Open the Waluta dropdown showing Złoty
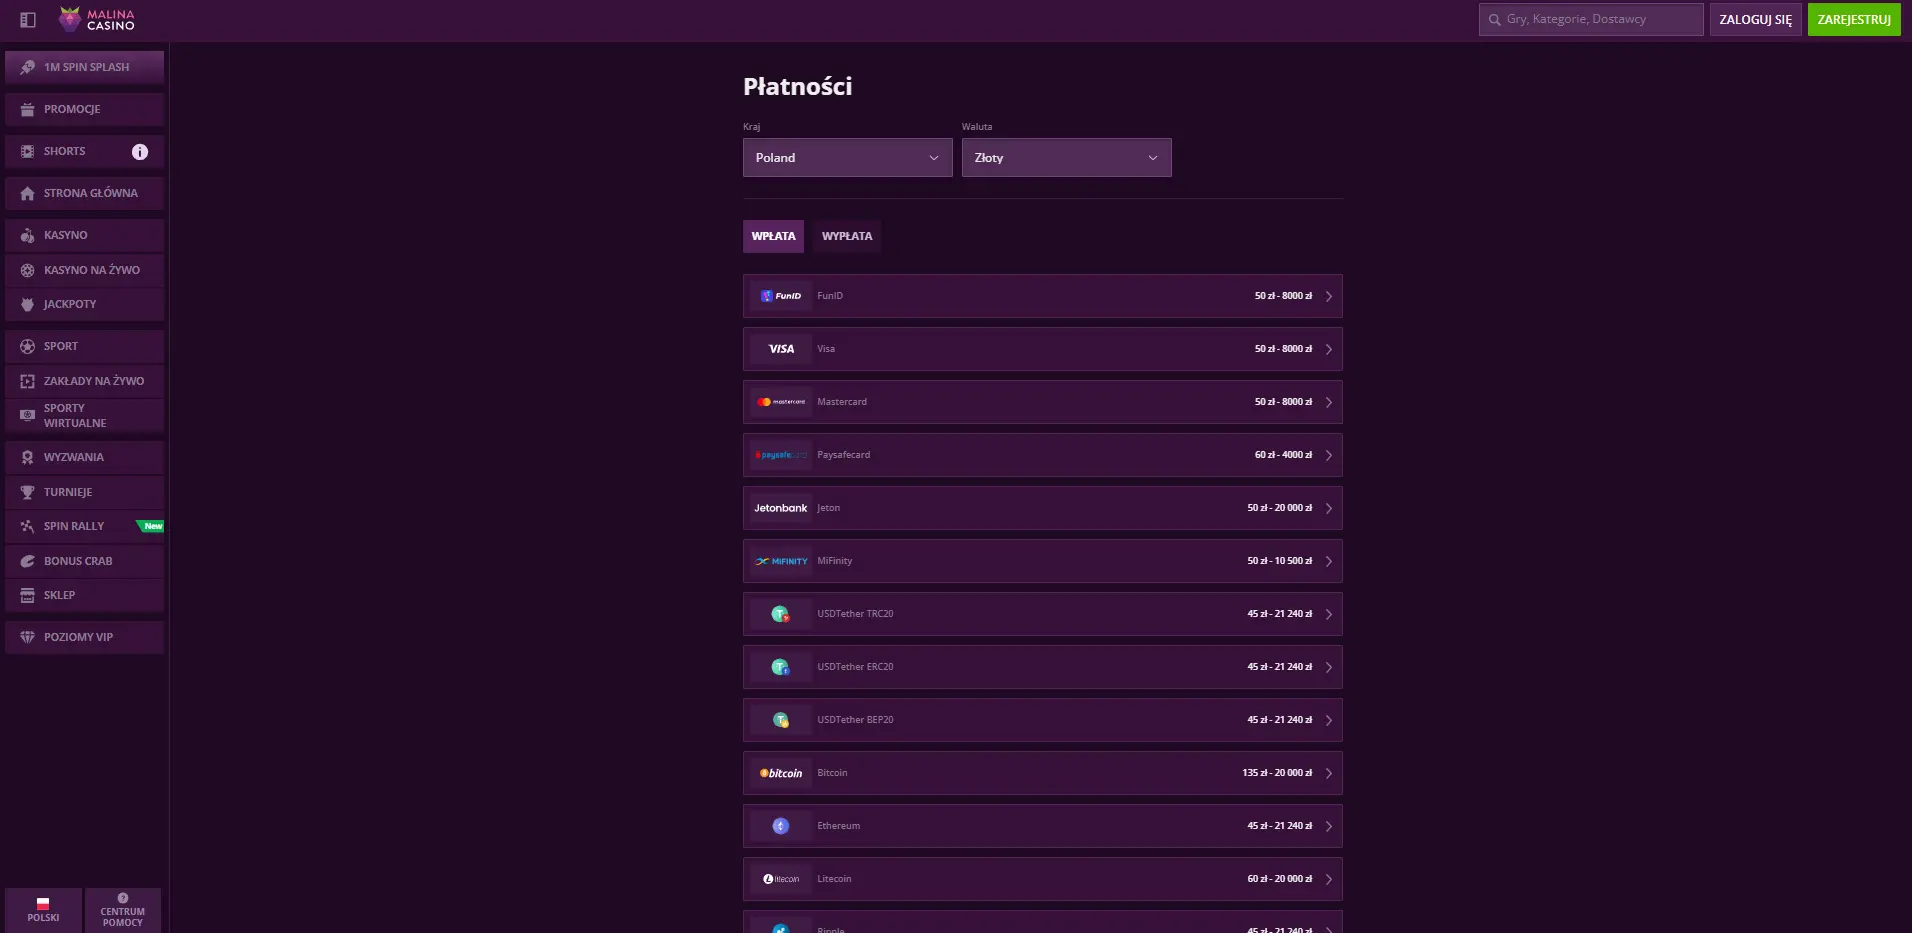This screenshot has height=933, width=1912. pos(1066,158)
